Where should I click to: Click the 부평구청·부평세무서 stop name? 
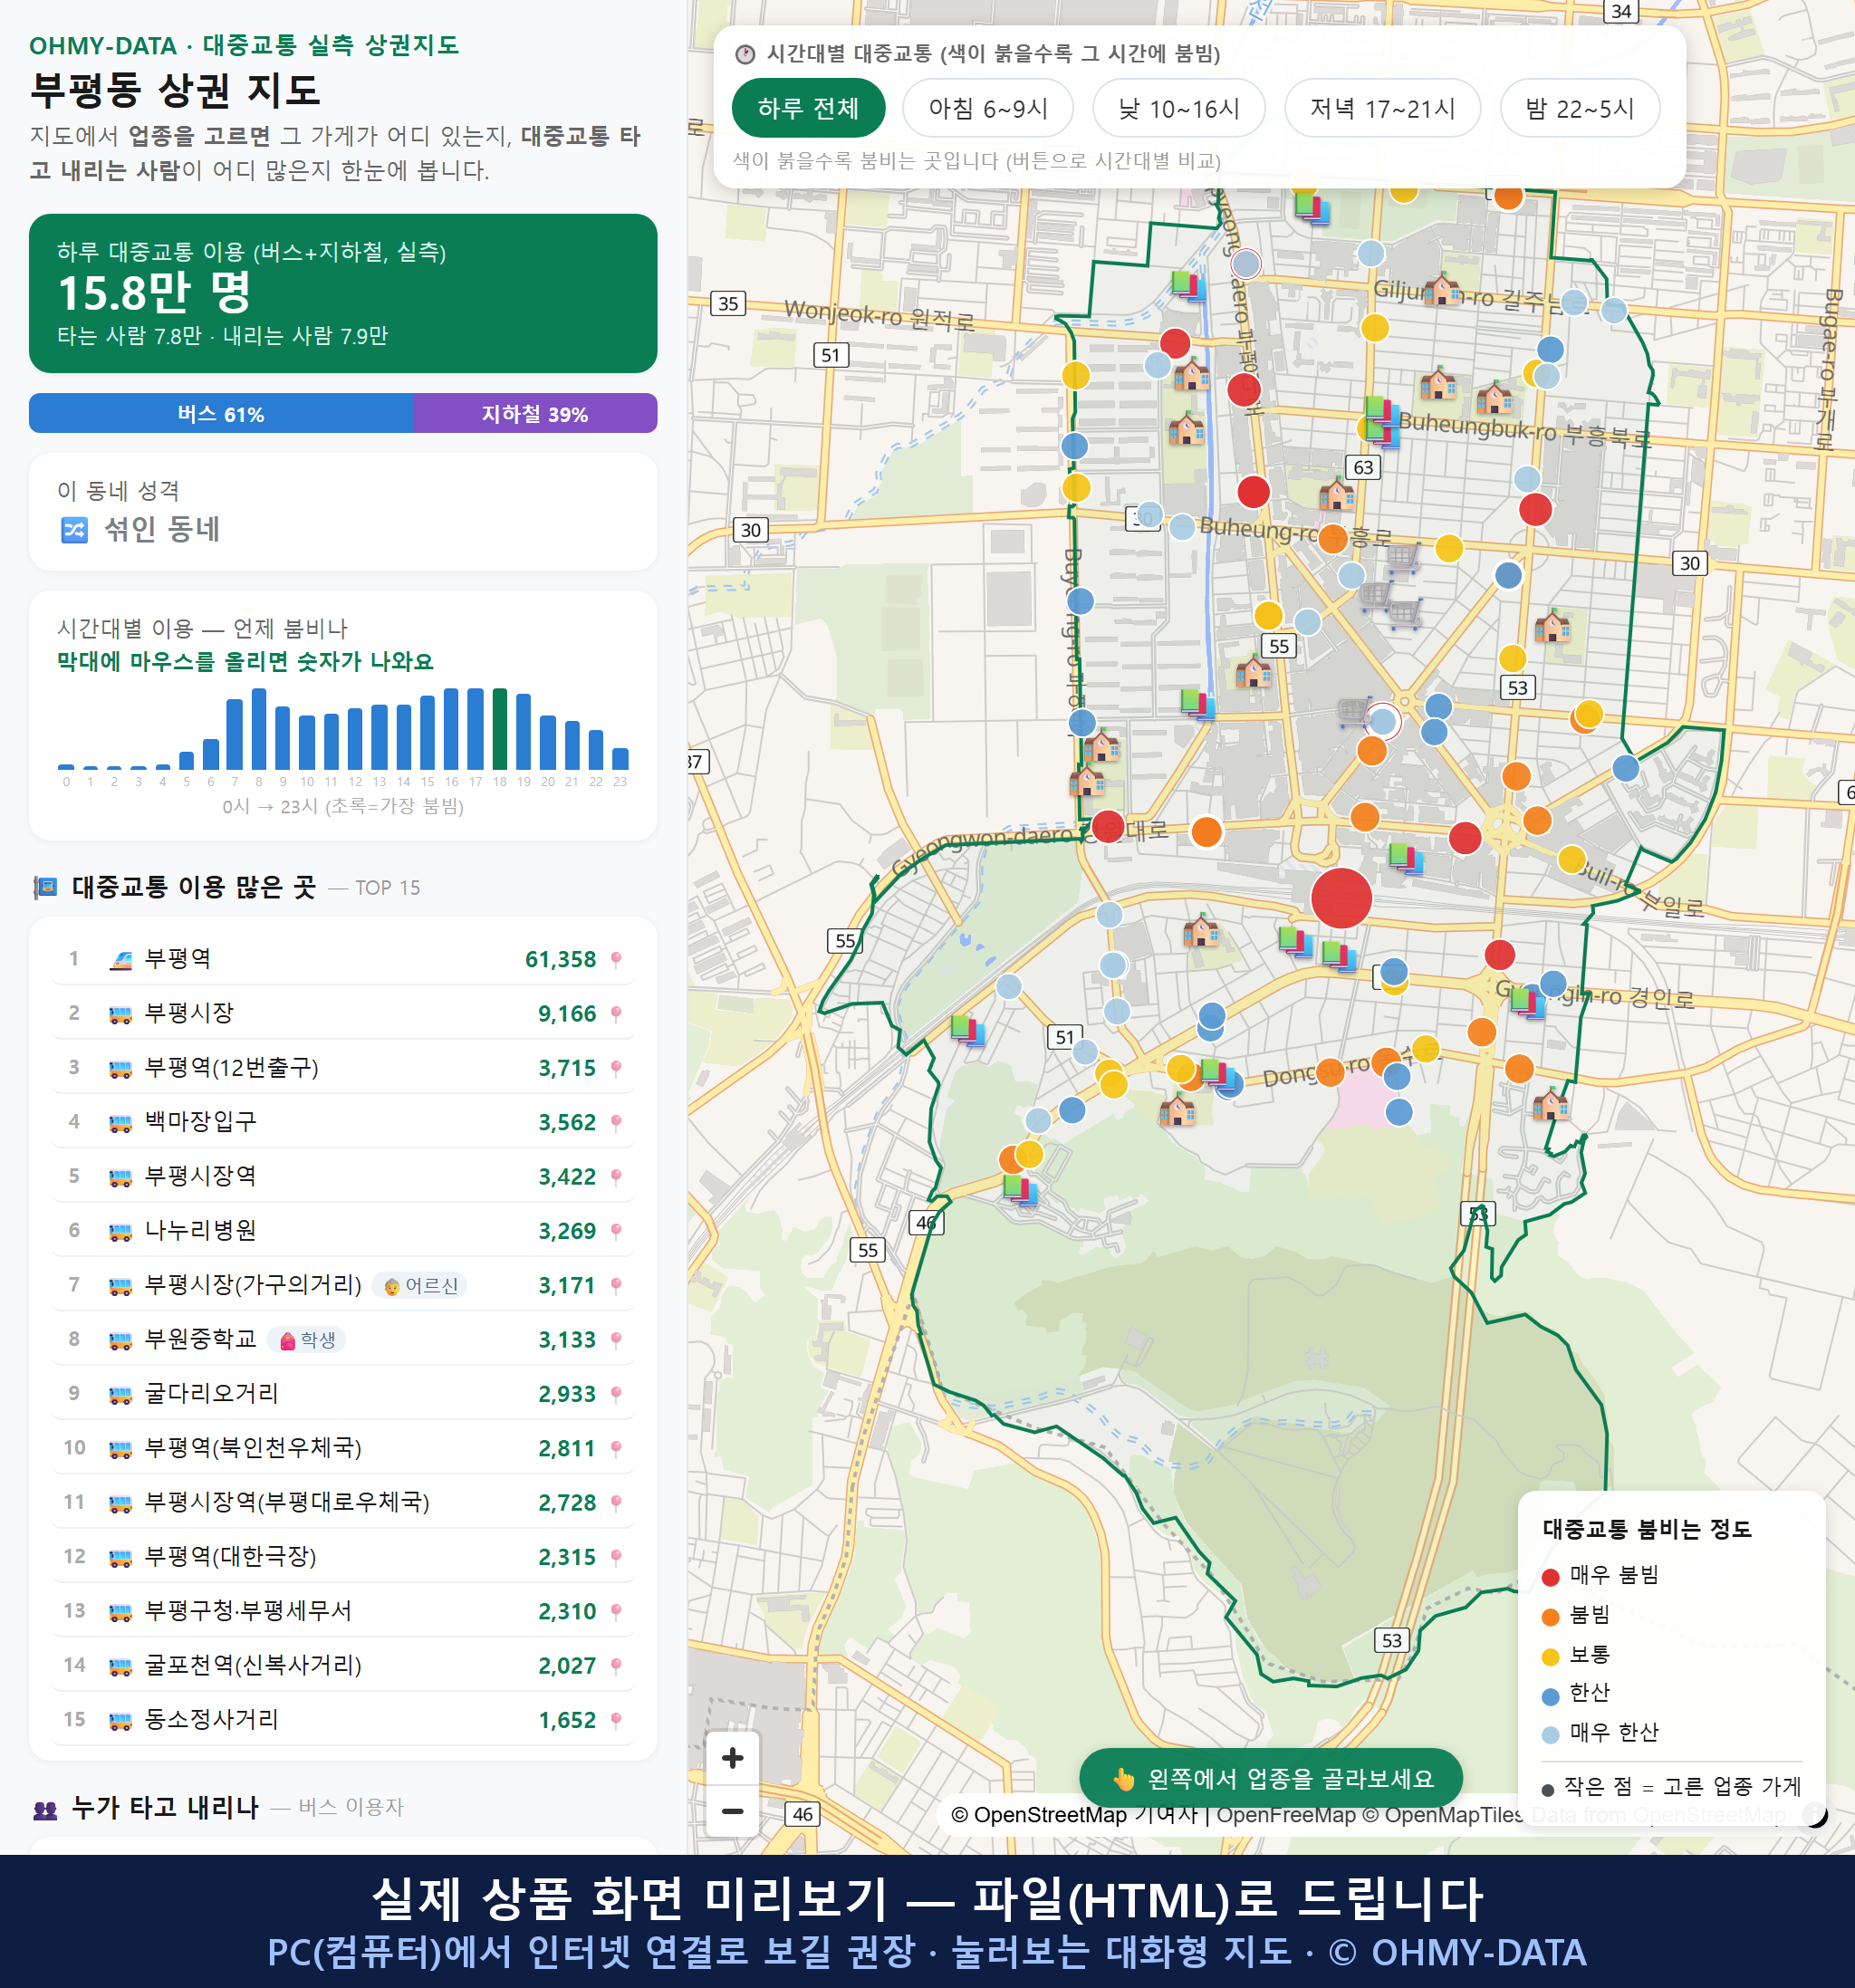[x=248, y=1611]
